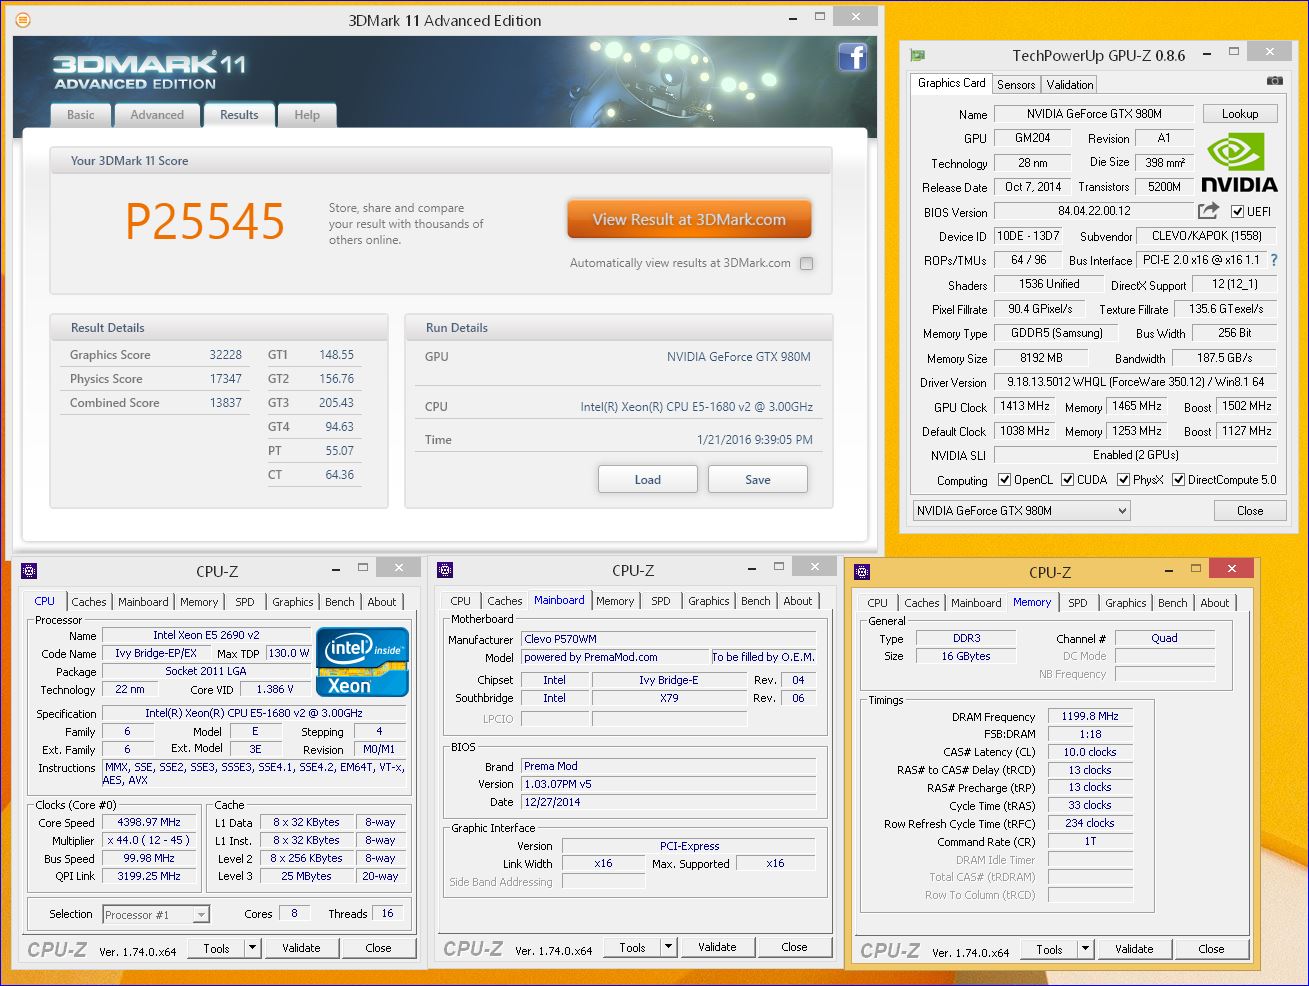Viewport: 1309px width, 986px height.
Task: Click the 3DMark title bar app icon
Action: click(23, 20)
